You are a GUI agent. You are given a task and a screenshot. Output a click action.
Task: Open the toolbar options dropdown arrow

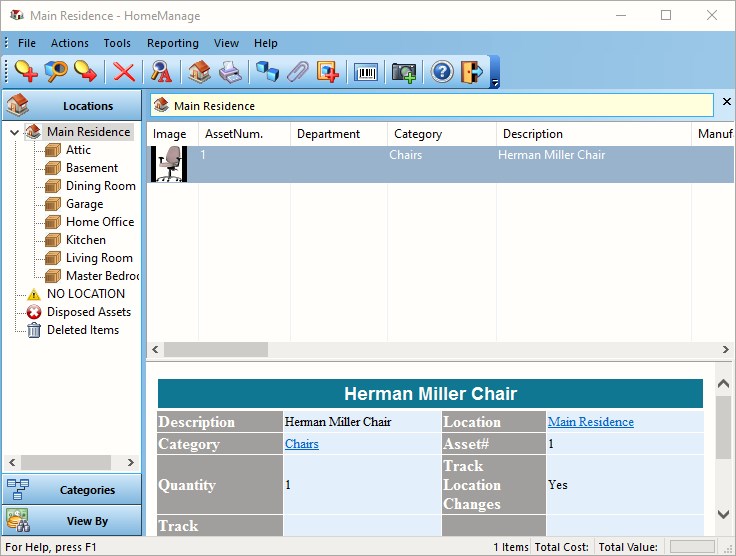[x=494, y=83]
